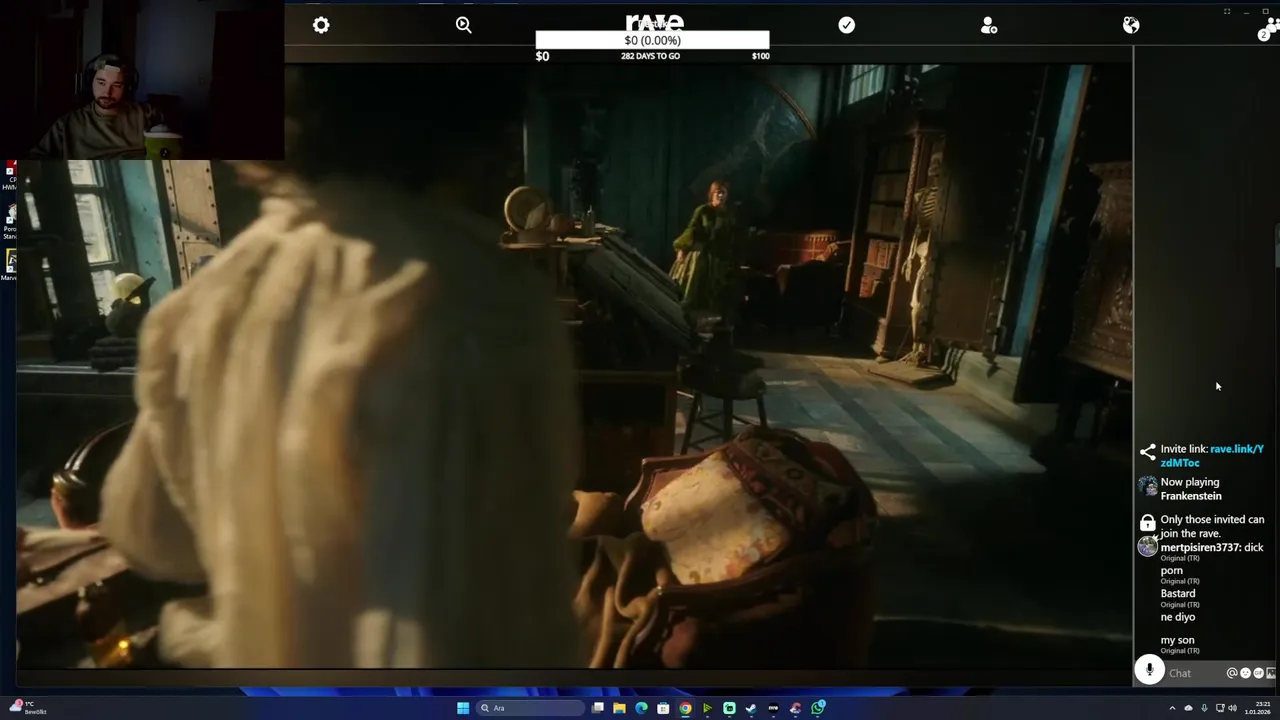Viewport: 1280px width, 720px height.
Task: Toggle the microphone button beside Chat
Action: (x=1150, y=671)
